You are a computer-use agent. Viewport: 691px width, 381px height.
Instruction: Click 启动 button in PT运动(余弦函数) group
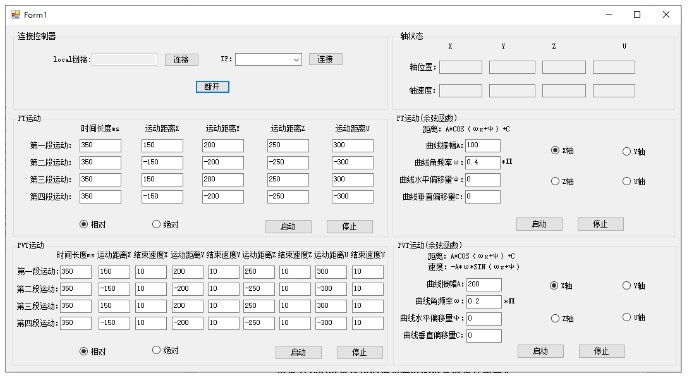[539, 224]
